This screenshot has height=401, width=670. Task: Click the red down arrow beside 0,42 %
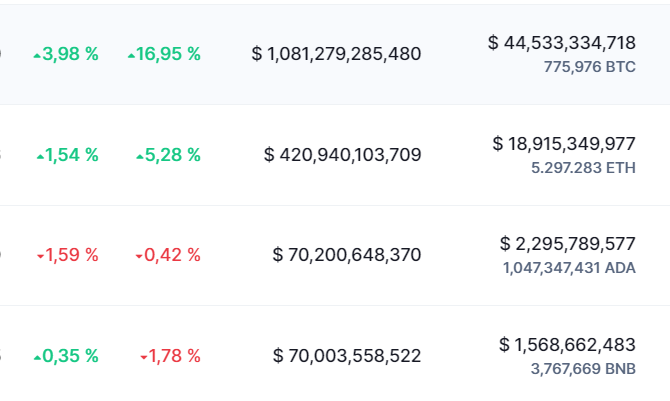[139, 257]
